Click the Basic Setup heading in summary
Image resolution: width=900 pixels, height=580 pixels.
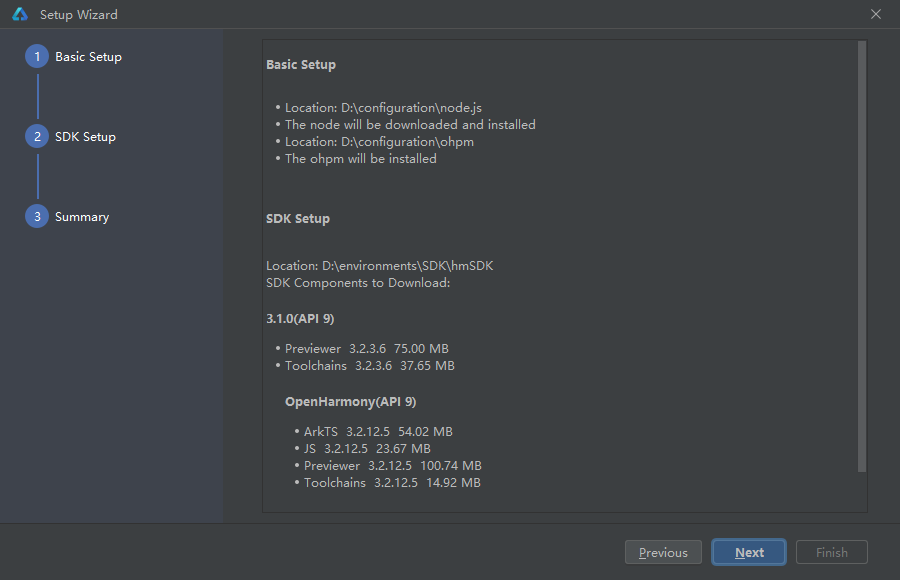pos(301,65)
